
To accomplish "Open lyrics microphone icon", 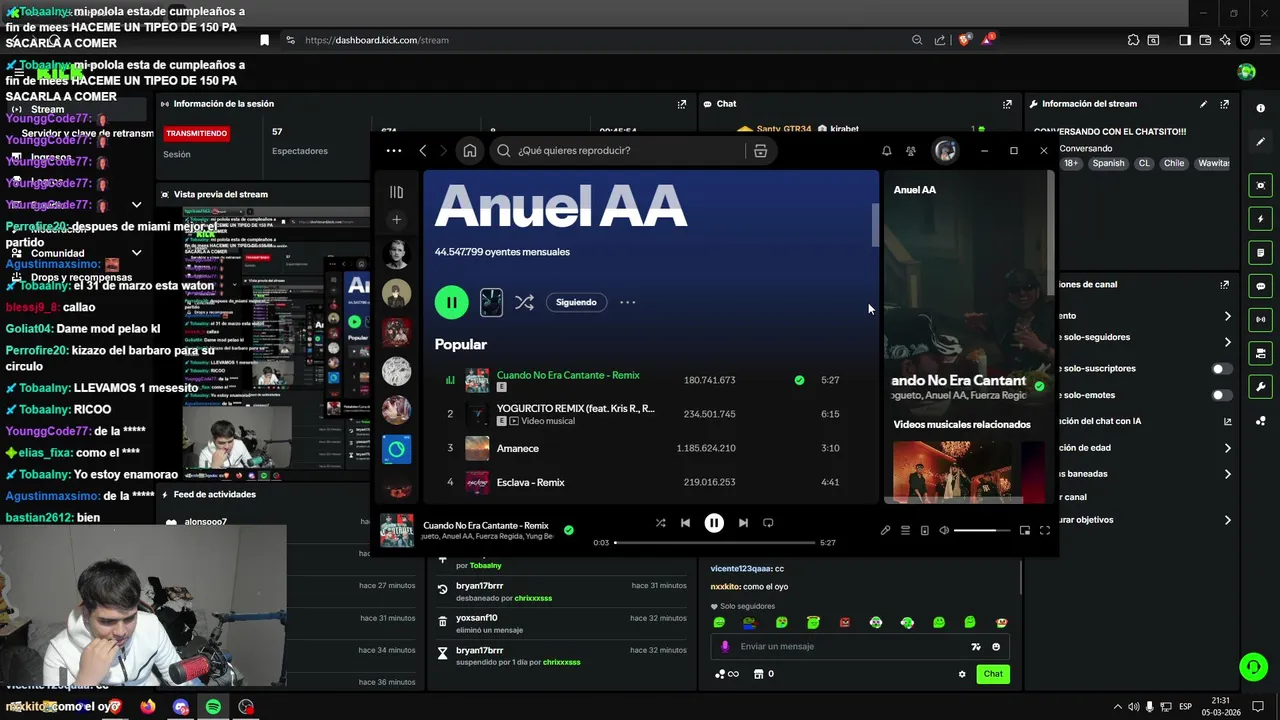I will tap(885, 530).
